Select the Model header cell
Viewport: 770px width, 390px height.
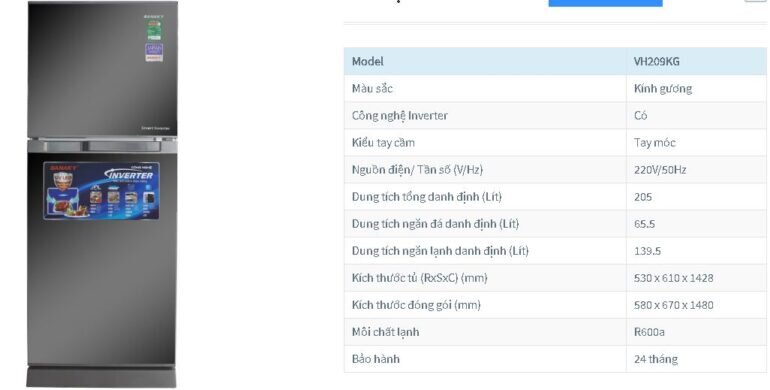485,61
